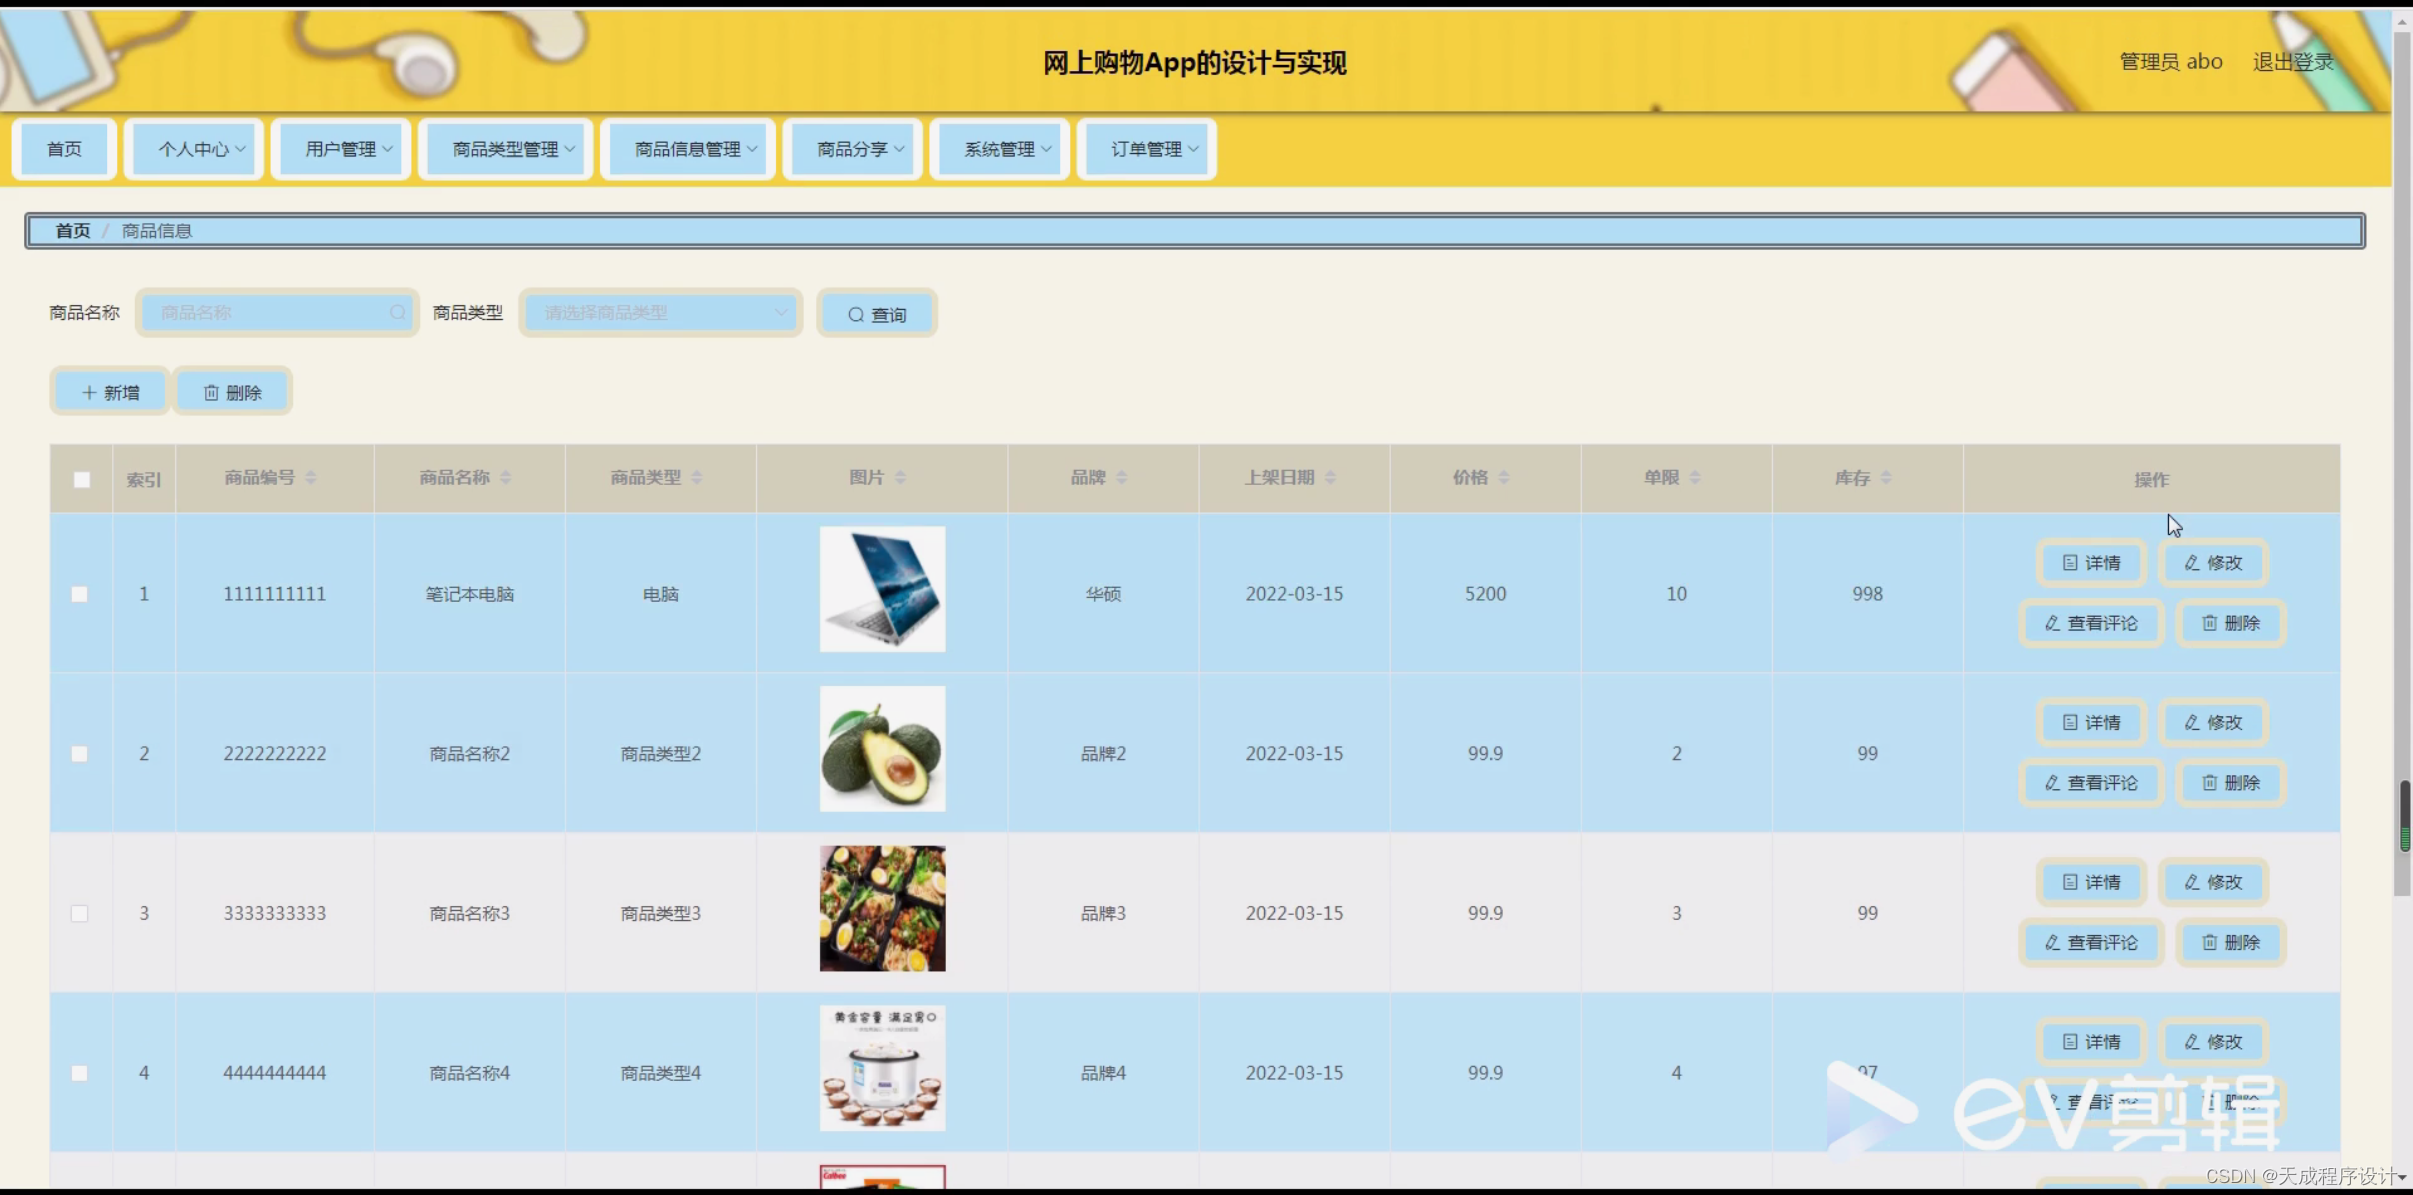Click the laptop product thumbnail in row 1
2413x1195 pixels.
[x=881, y=589]
